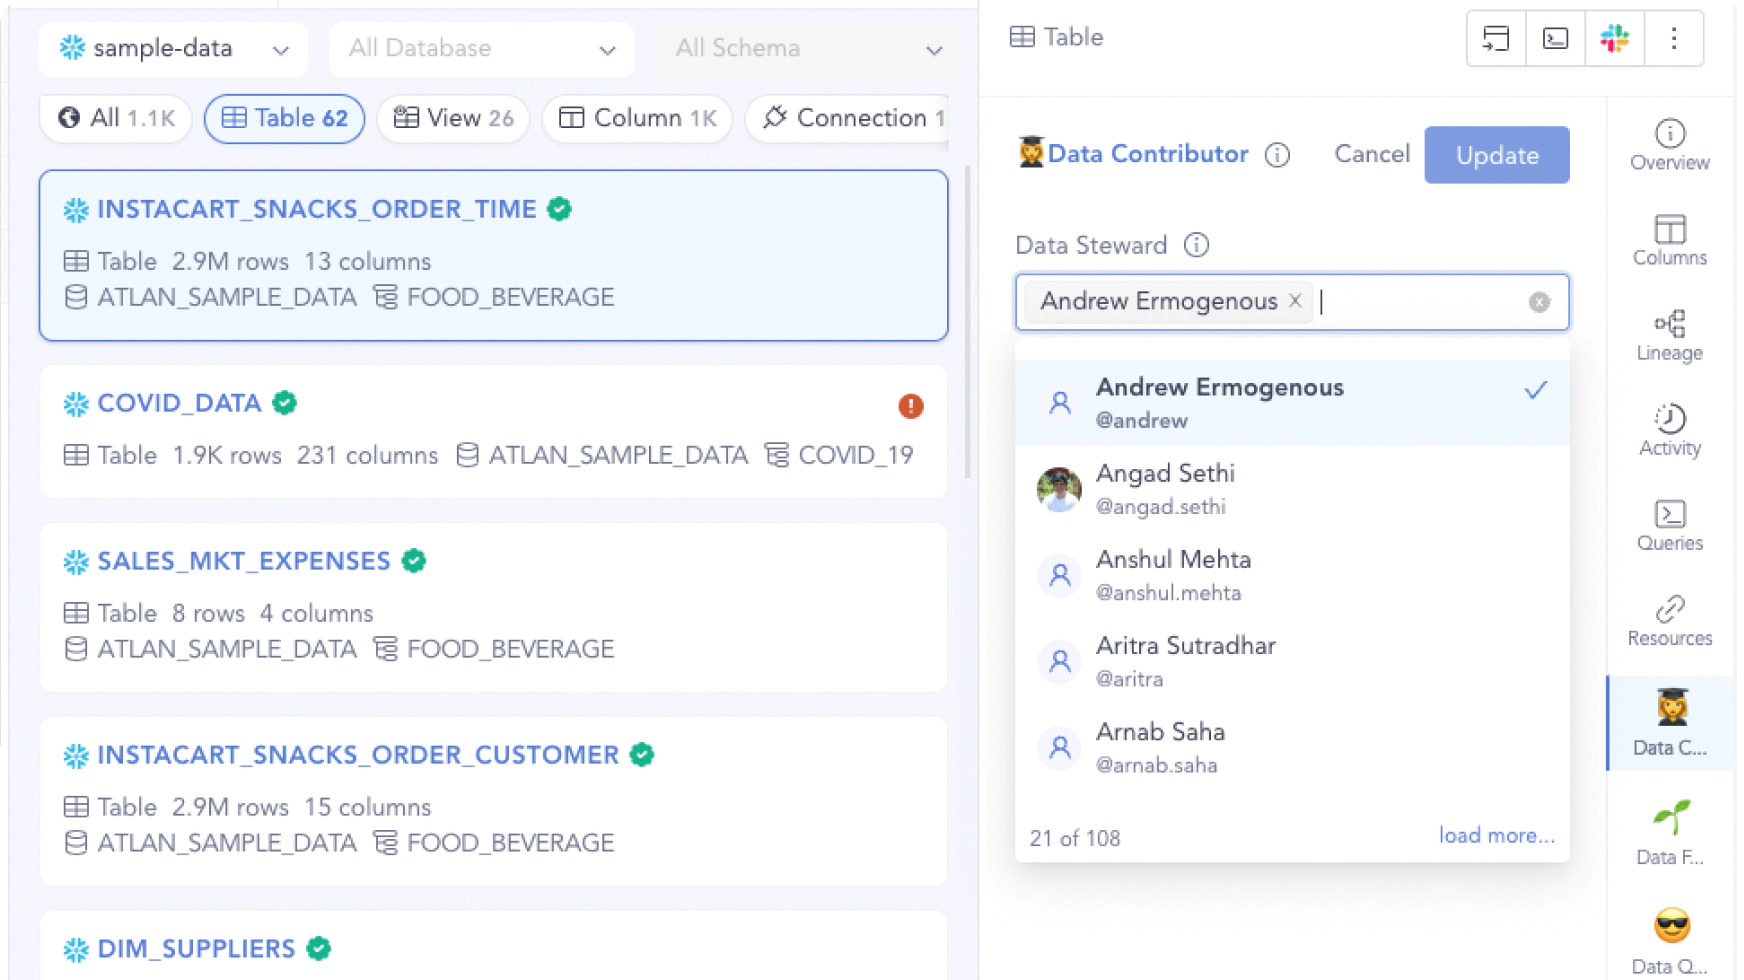1744x980 pixels.
Task: Click the info icon next to Data Contributor
Action: (x=1277, y=155)
